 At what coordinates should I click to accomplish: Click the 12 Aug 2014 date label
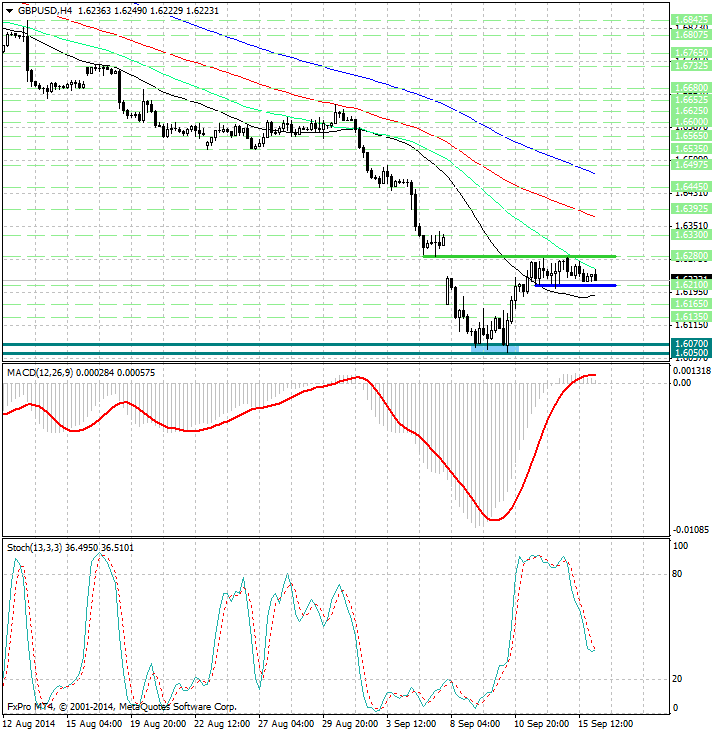coord(29,724)
